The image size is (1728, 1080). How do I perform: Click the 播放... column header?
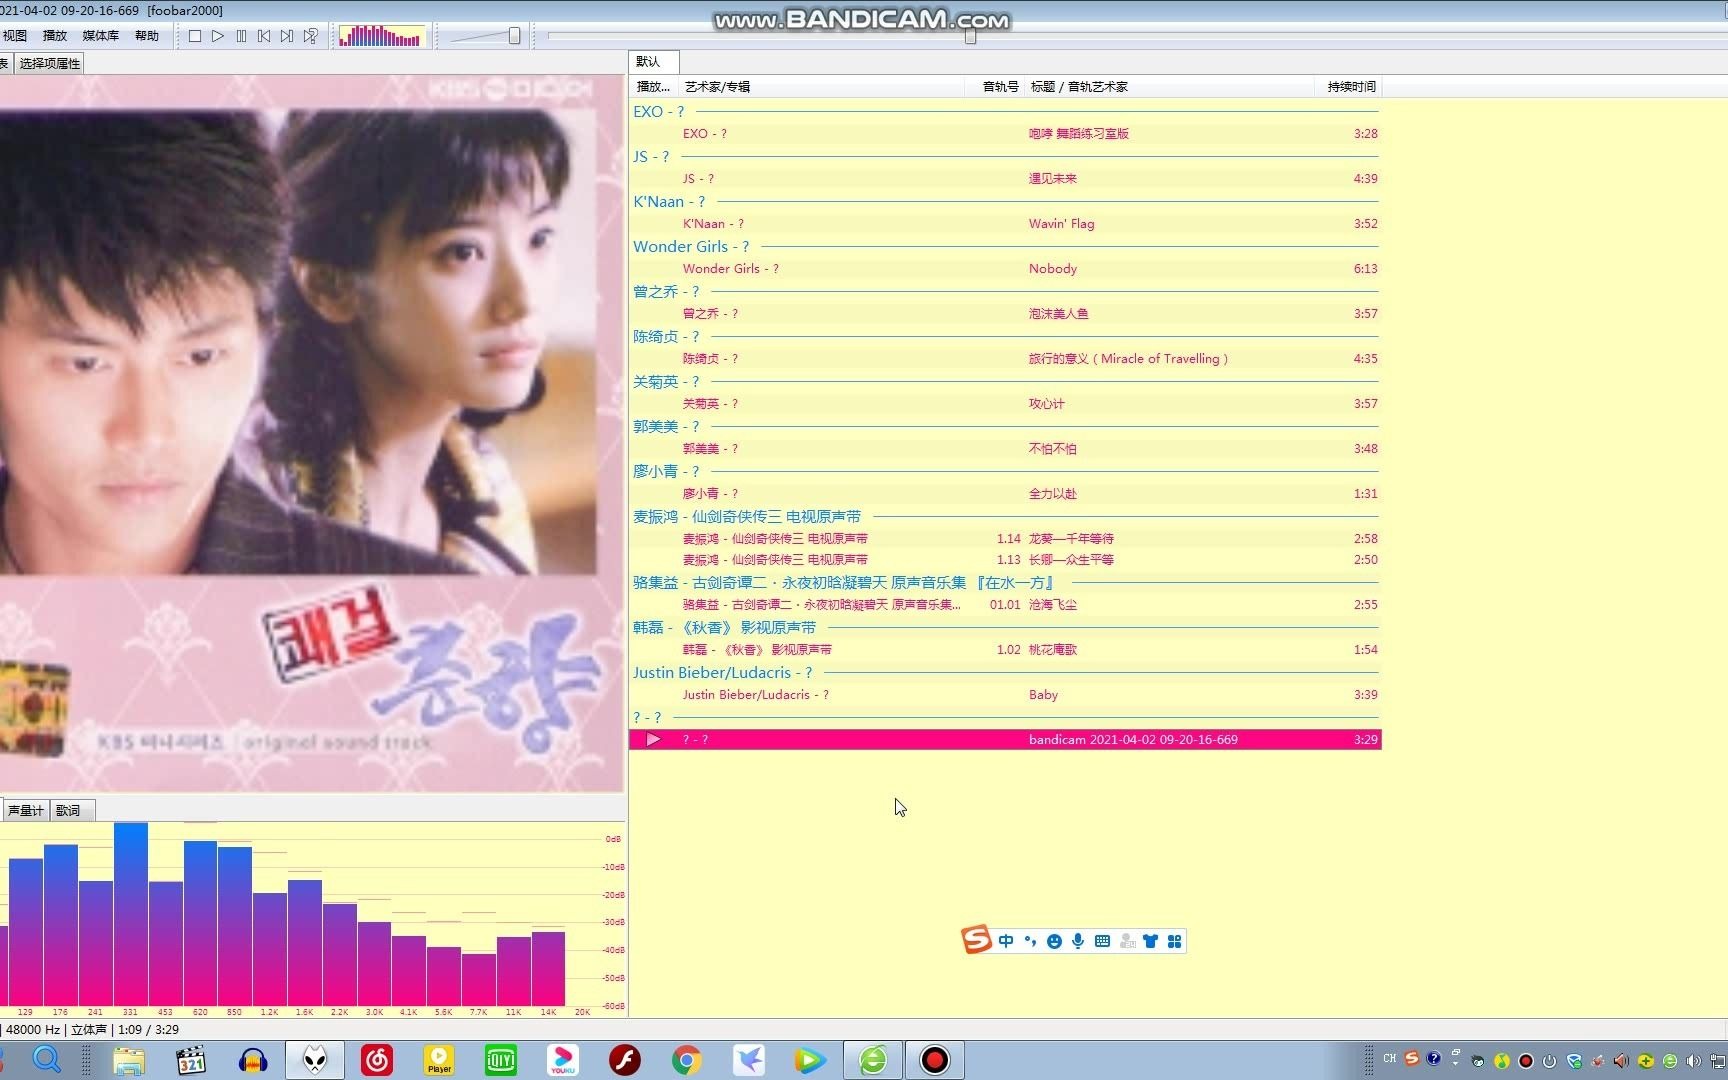[653, 87]
